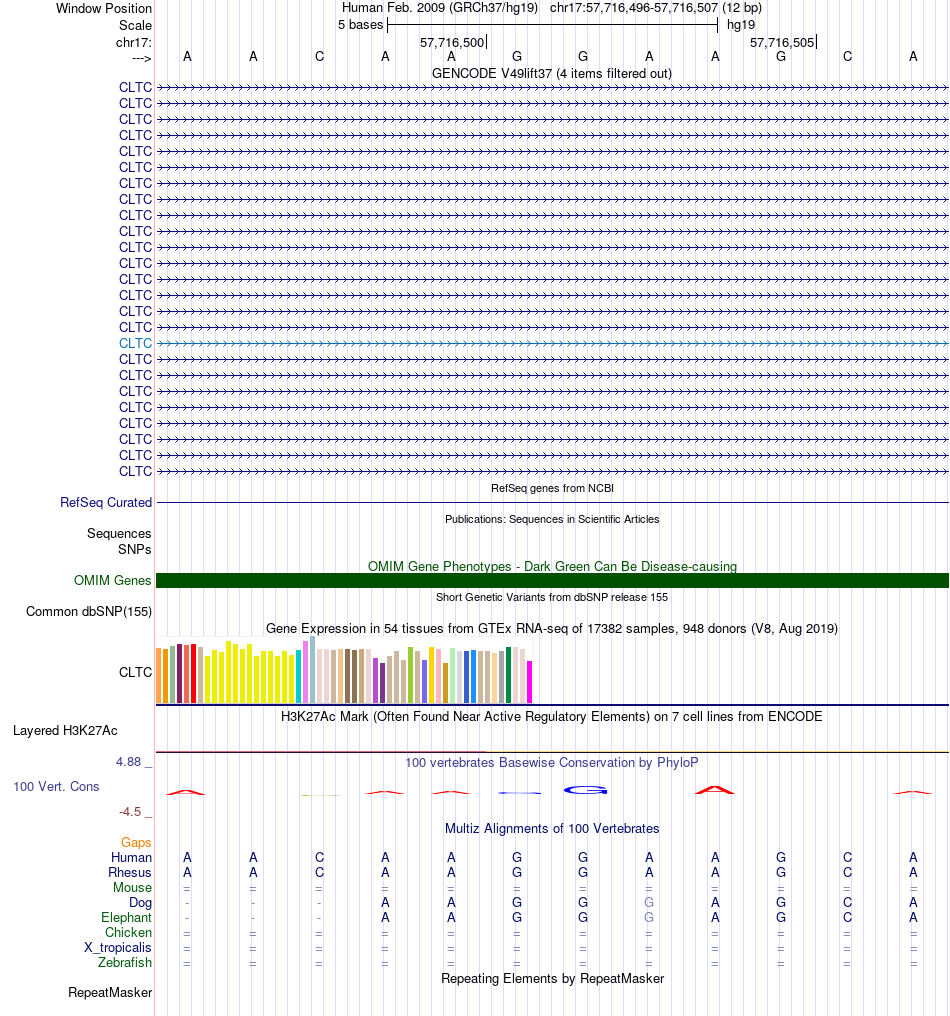
Task: Select the Elephant alignment row label
Action: [126, 918]
